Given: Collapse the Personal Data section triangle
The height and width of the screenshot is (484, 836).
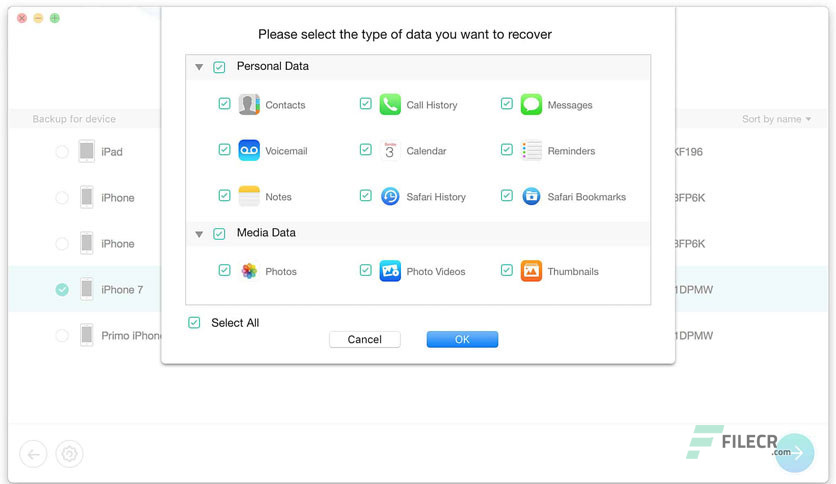Looking at the screenshot, I should 199,67.
